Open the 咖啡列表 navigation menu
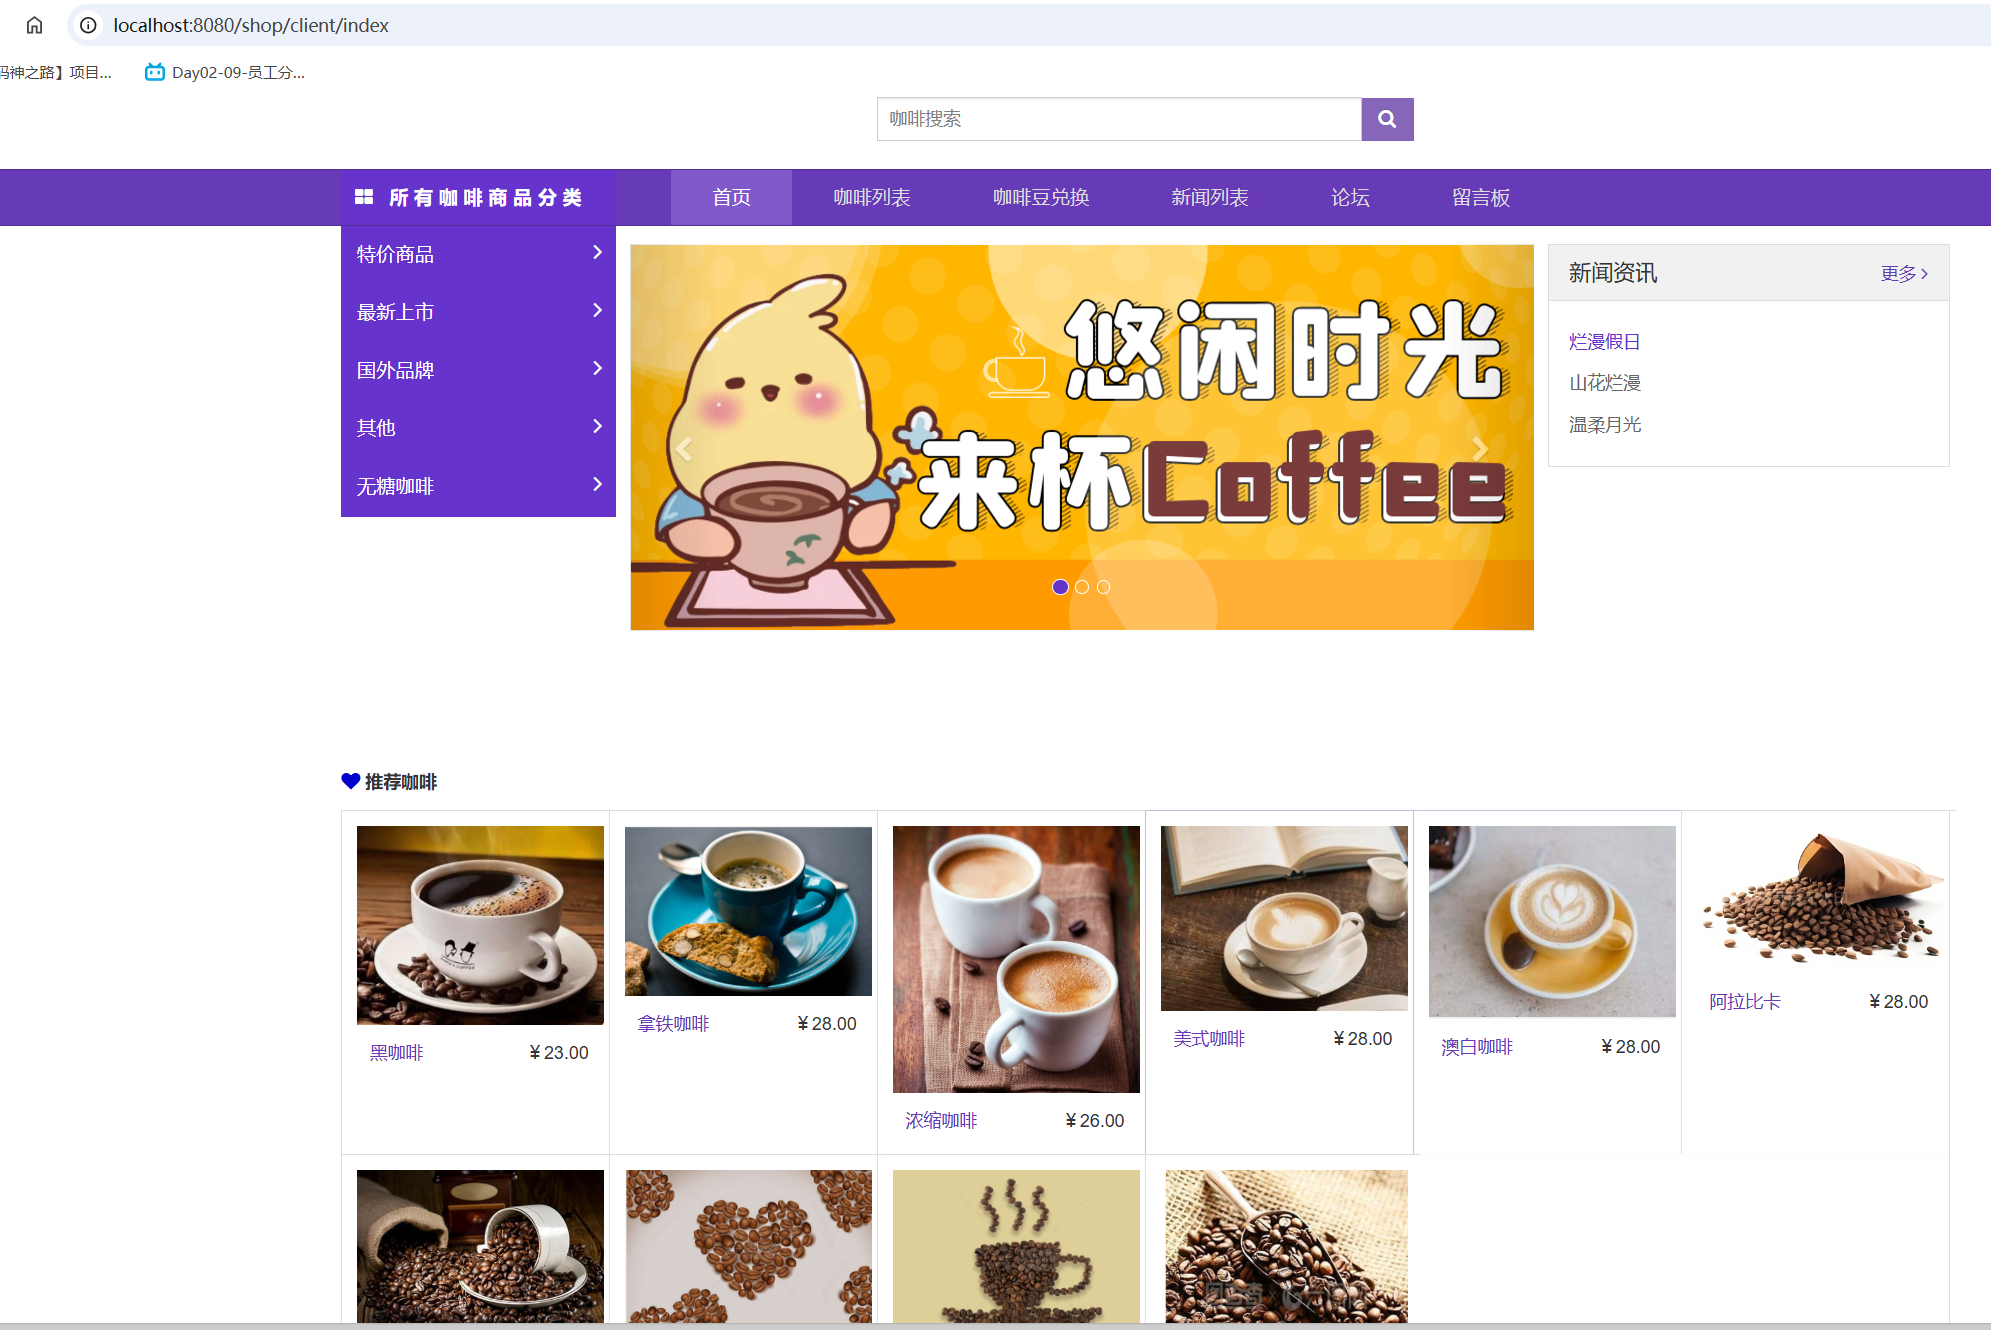1991x1330 pixels. pos(873,197)
